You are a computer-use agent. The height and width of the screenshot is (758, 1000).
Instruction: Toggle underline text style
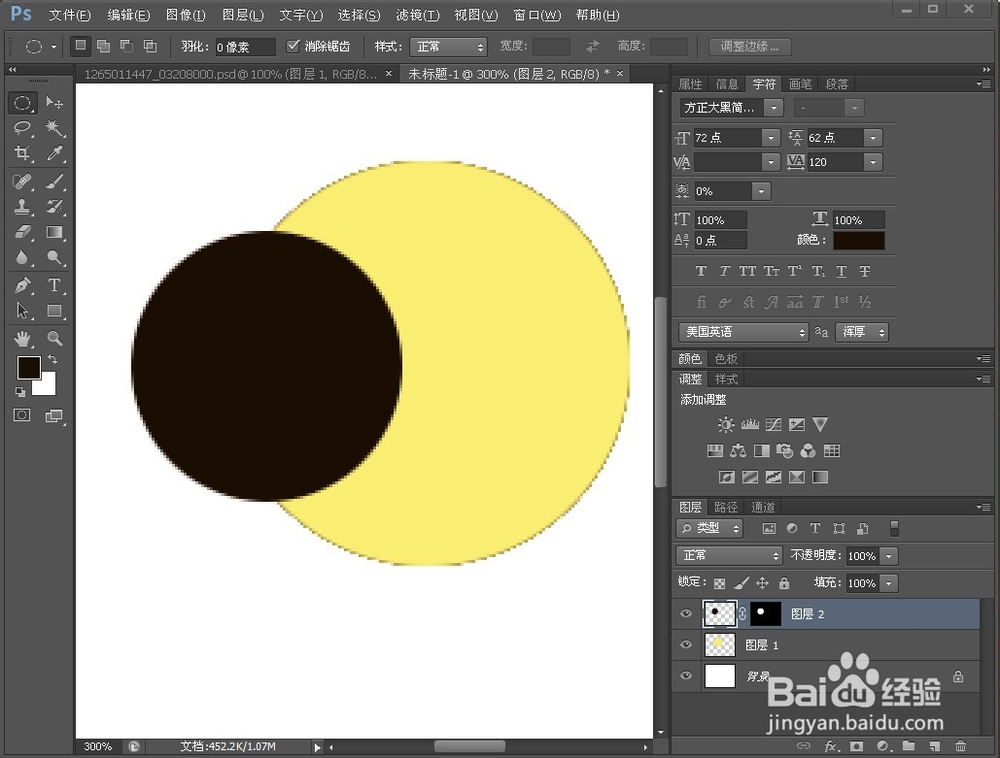841,272
